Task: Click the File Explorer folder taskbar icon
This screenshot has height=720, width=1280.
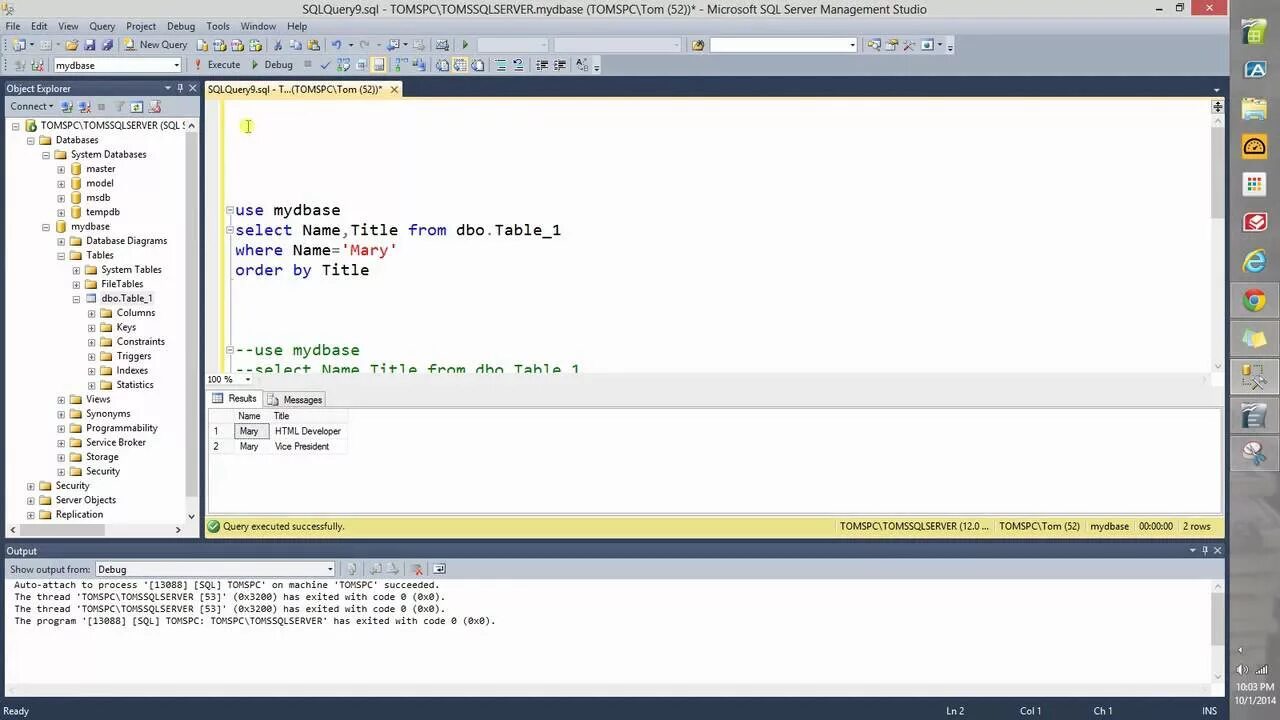Action: (x=1254, y=108)
